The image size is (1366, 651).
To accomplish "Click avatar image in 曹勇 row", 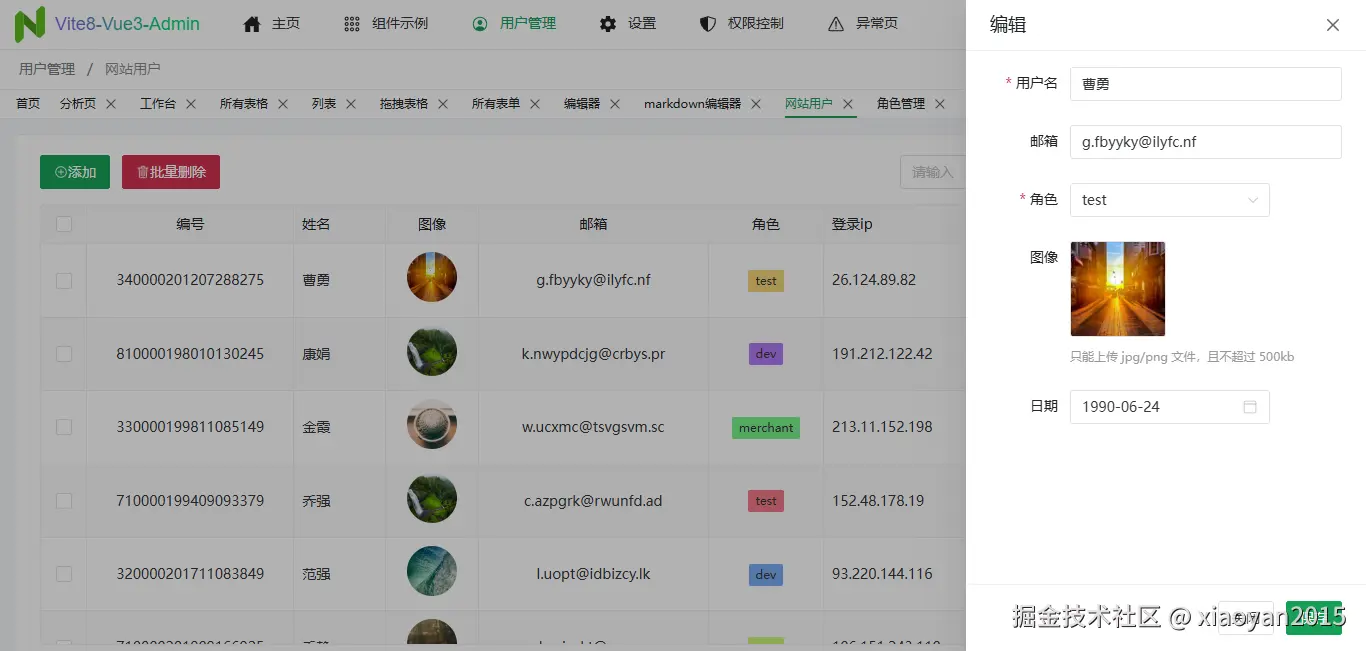I will pyautogui.click(x=432, y=277).
